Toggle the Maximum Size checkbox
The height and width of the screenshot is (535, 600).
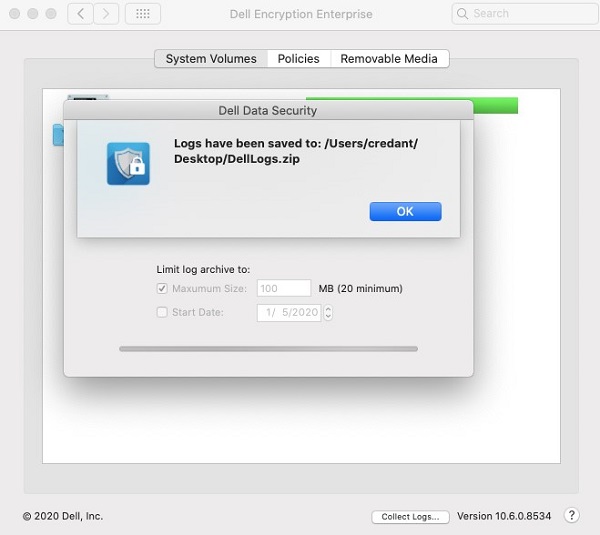pyautogui.click(x=162, y=288)
